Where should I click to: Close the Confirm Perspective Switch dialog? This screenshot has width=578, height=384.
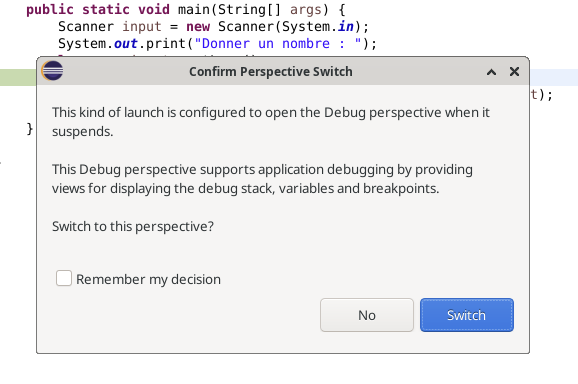pos(514,71)
